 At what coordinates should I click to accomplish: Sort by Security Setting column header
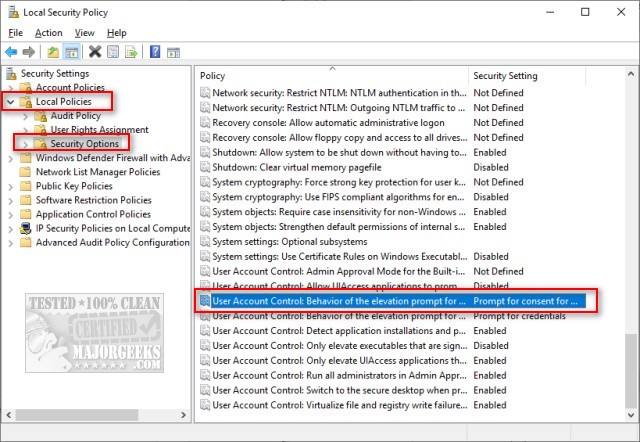click(x=527, y=76)
